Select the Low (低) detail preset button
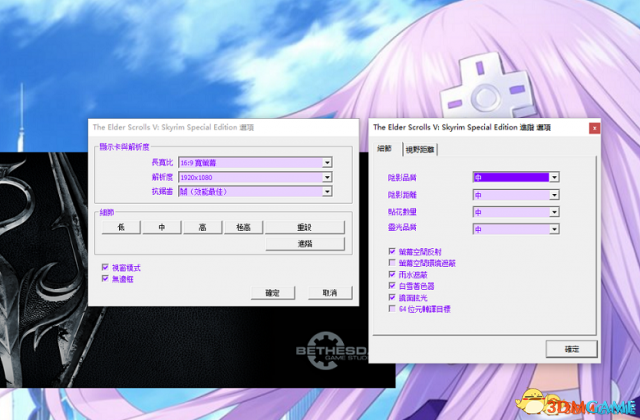 121,227
